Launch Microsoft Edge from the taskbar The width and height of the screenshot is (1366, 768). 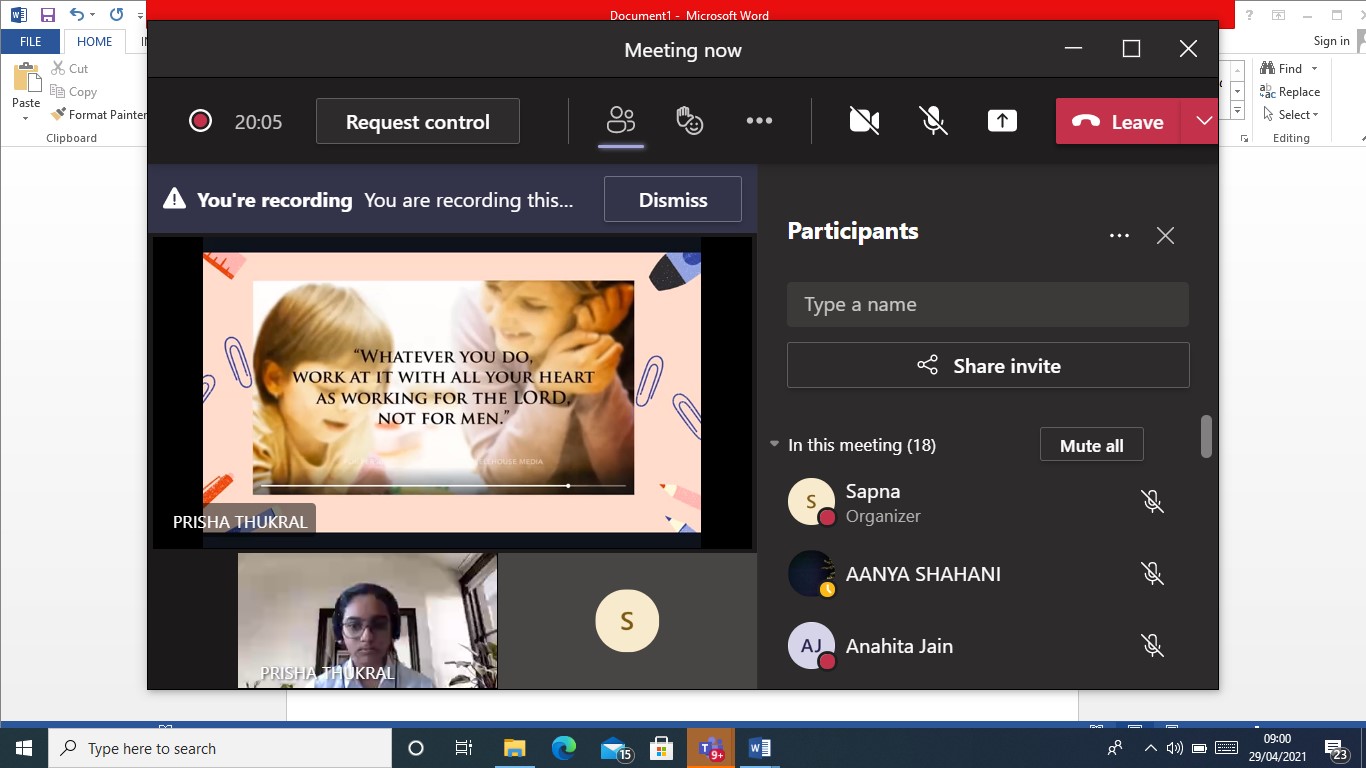click(x=564, y=748)
